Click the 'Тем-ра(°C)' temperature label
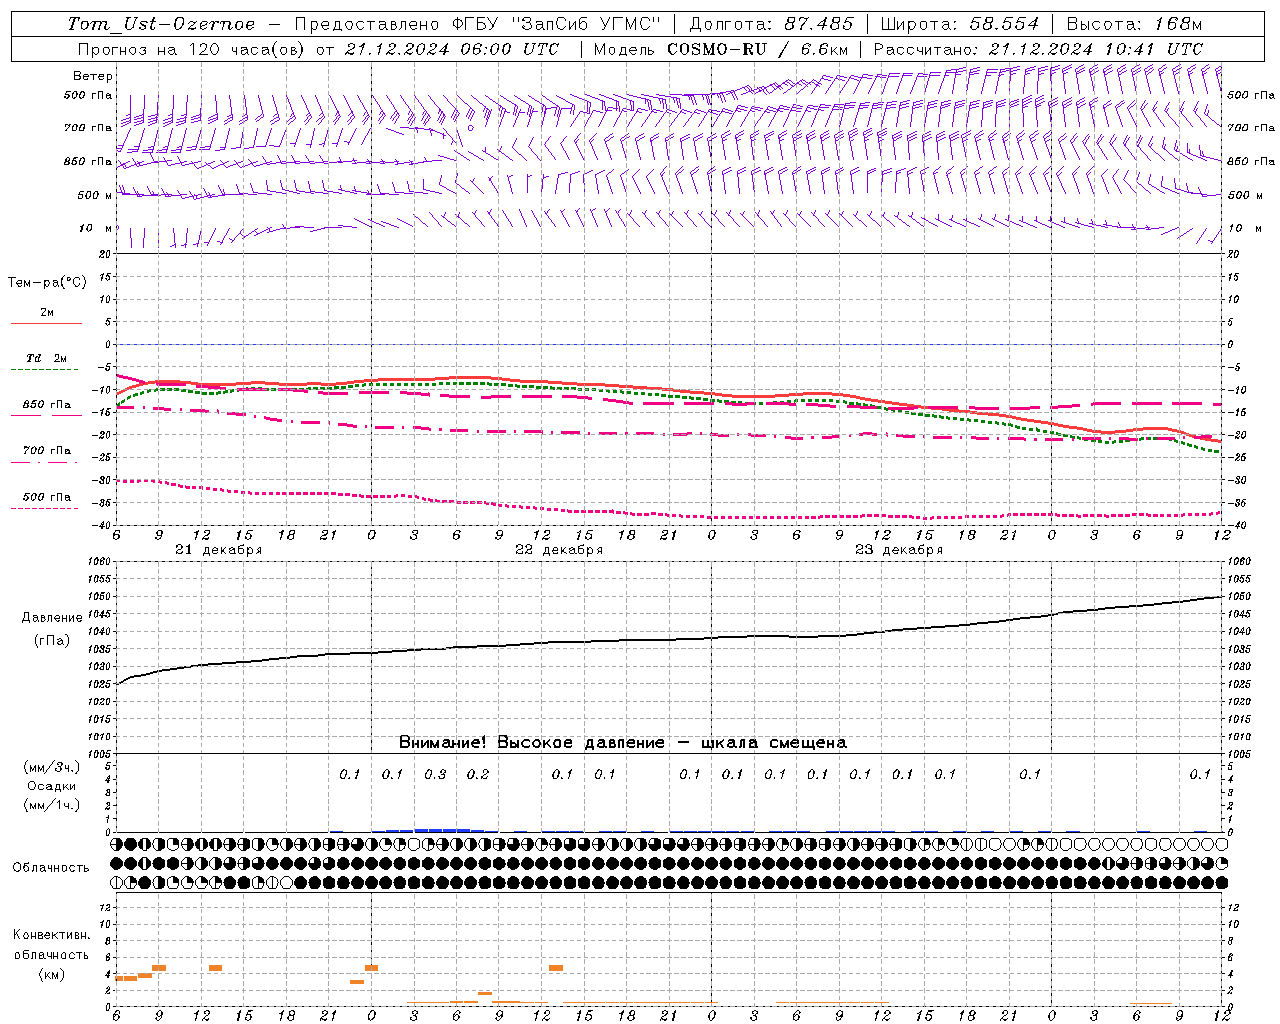The height and width of the screenshot is (1024, 1280). (x=47, y=283)
